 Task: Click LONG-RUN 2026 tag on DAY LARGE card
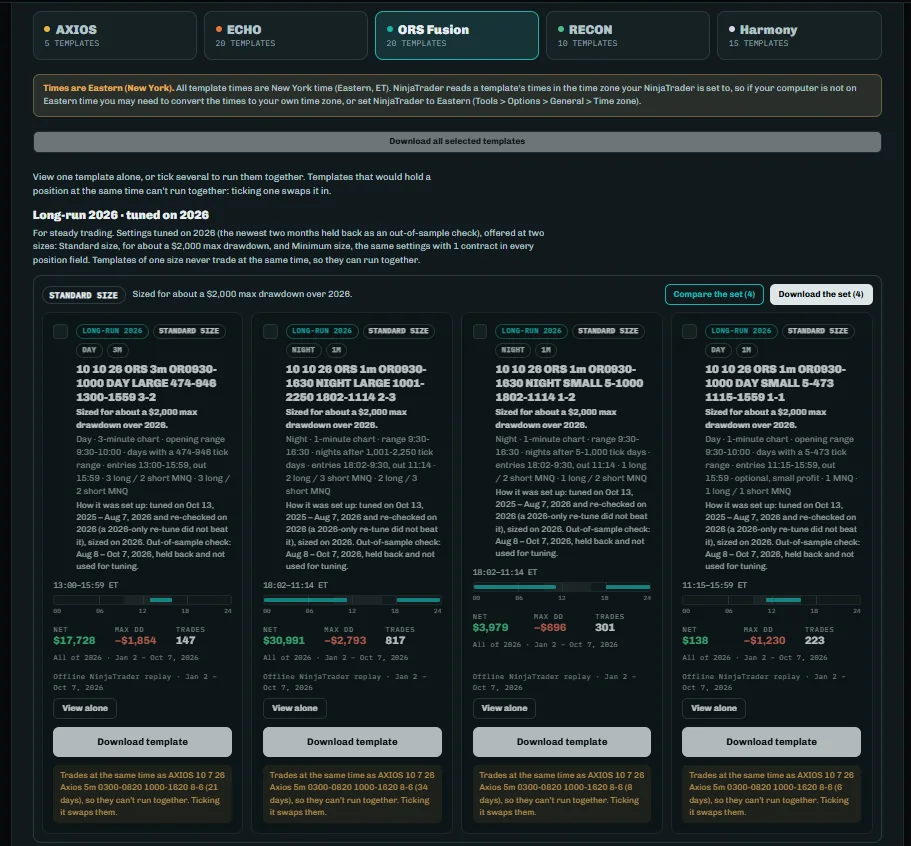coord(112,331)
